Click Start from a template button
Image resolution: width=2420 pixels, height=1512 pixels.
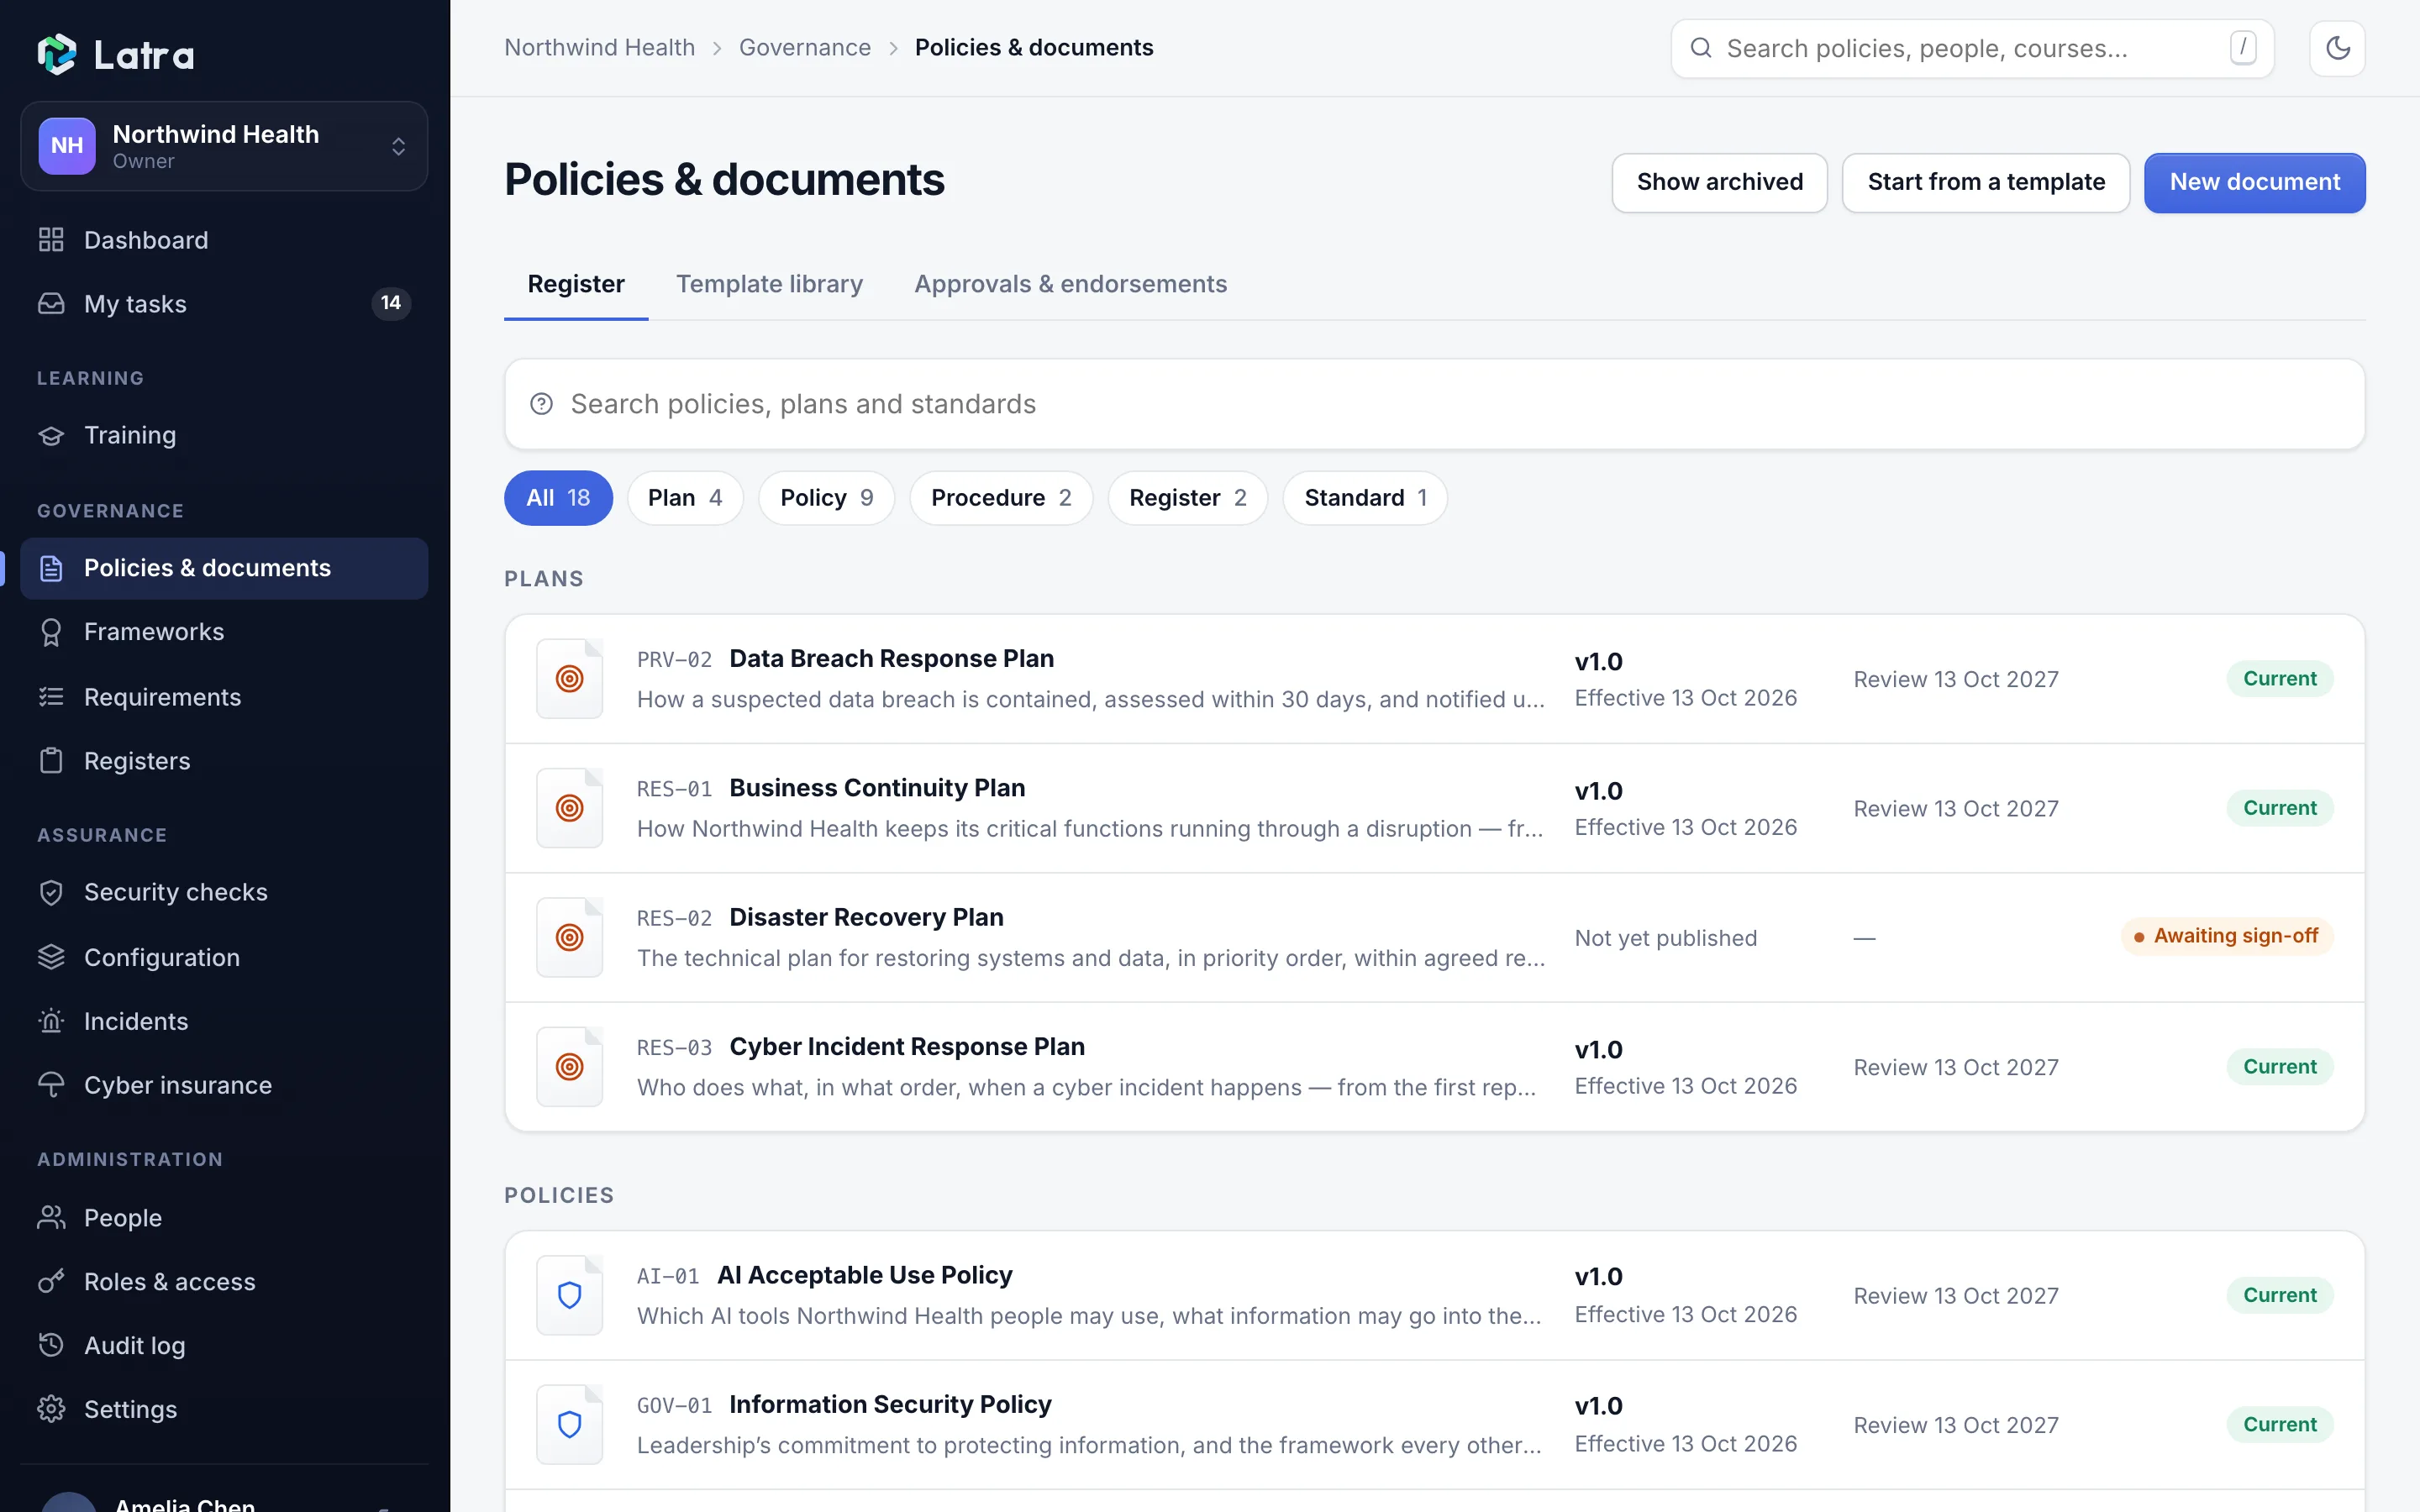1985,182
